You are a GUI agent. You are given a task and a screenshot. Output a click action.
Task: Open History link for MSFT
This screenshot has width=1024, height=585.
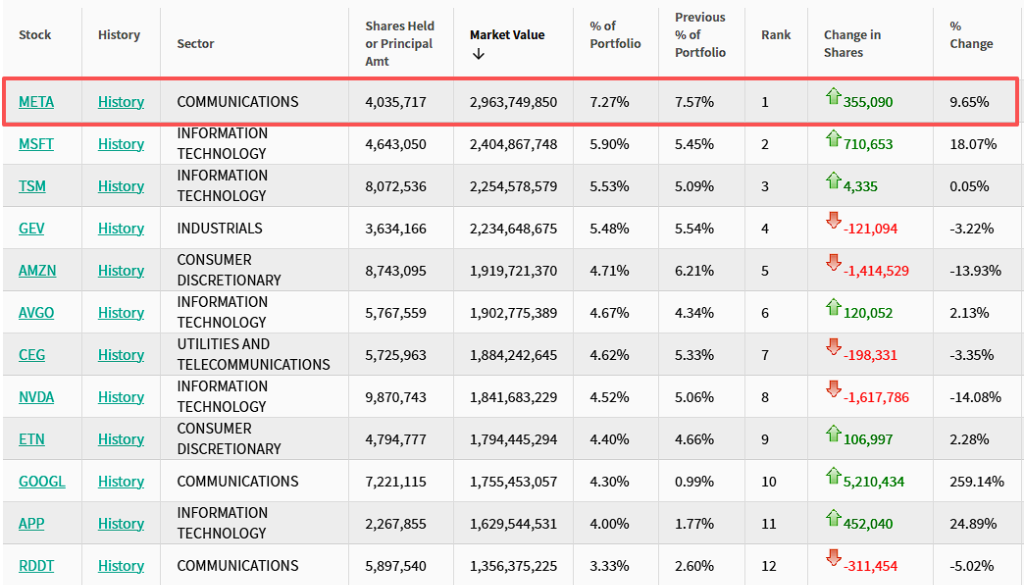[x=121, y=144]
